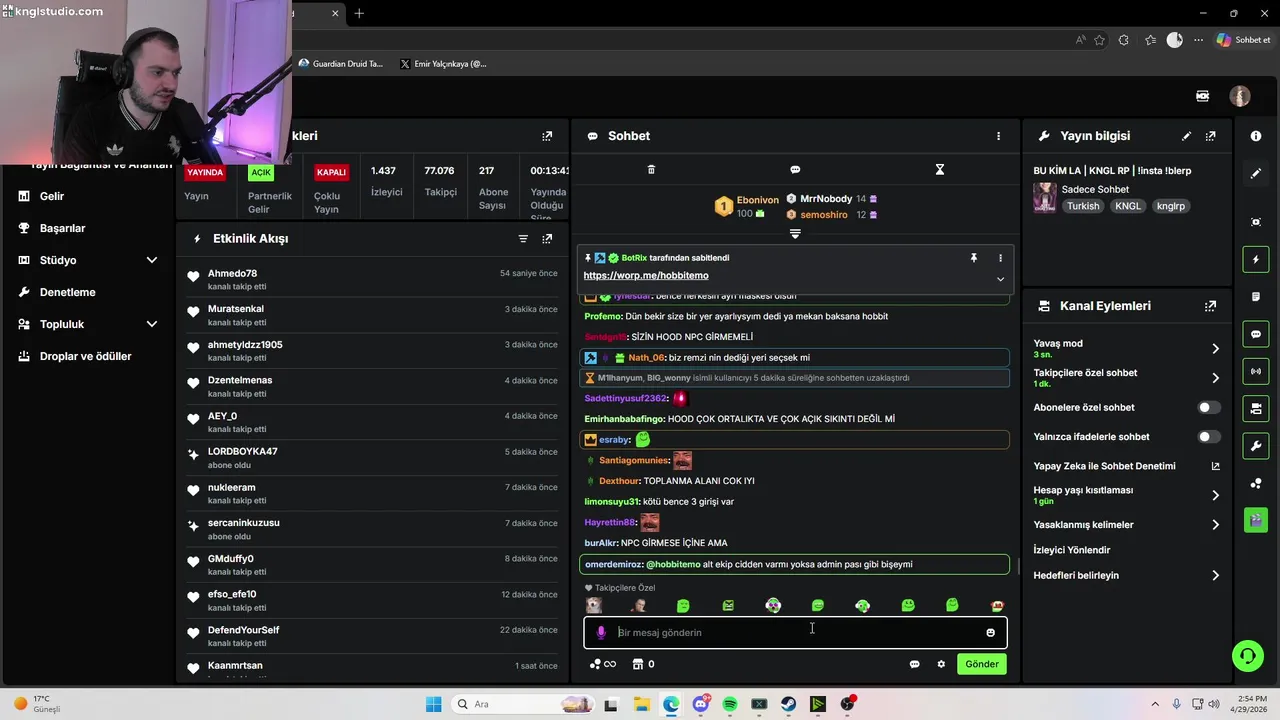The width and height of the screenshot is (1280, 720).
Task: Open the worp.me/hobbitemo link
Action: [x=646, y=276]
